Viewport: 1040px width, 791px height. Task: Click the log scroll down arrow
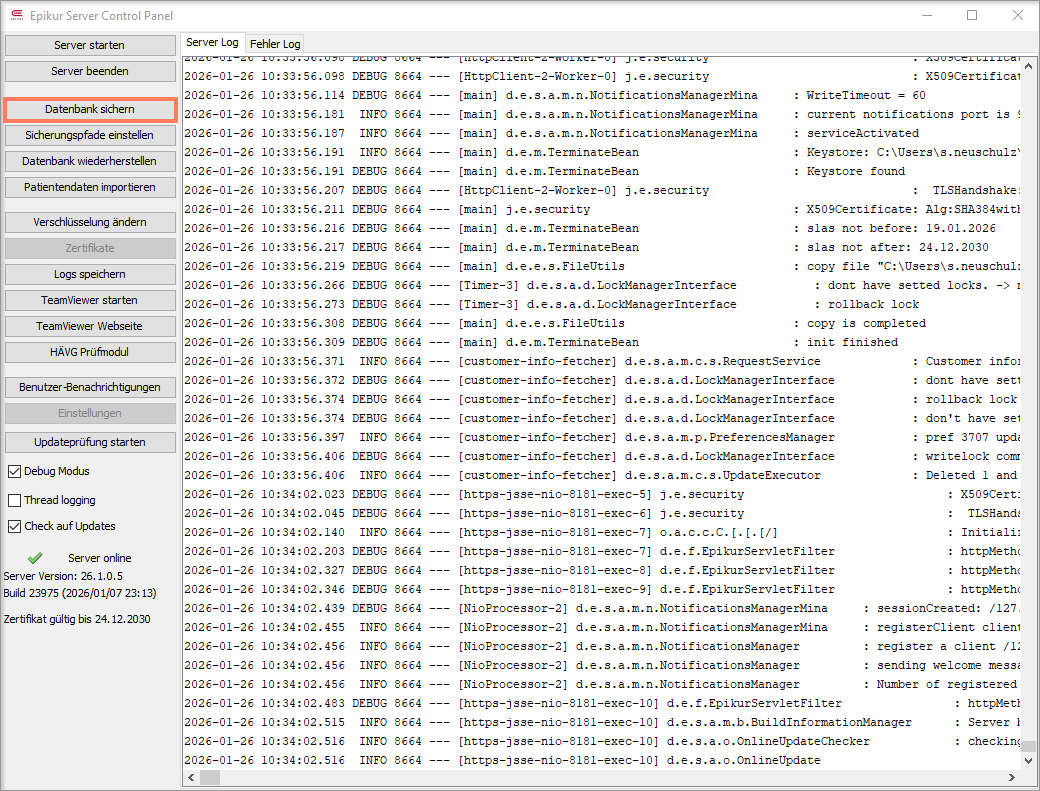[1028, 761]
